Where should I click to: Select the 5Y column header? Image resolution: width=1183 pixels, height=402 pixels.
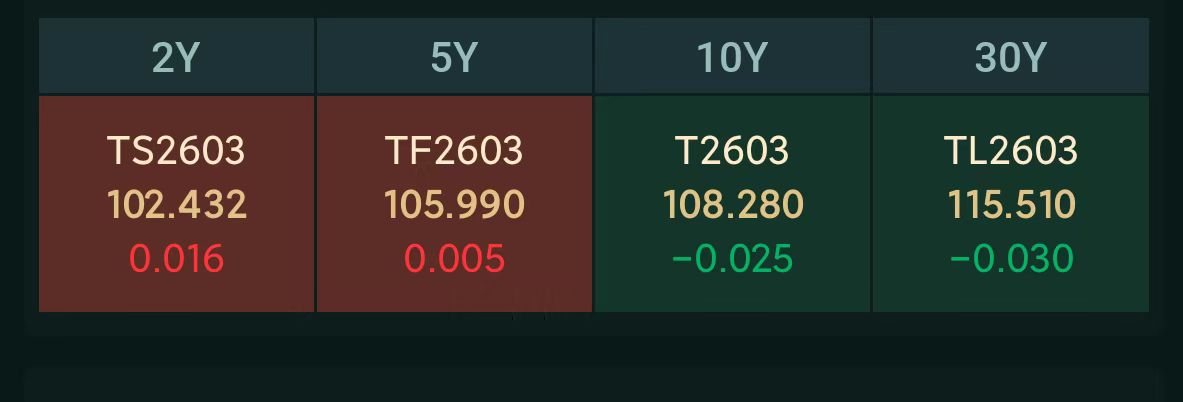[454, 58]
